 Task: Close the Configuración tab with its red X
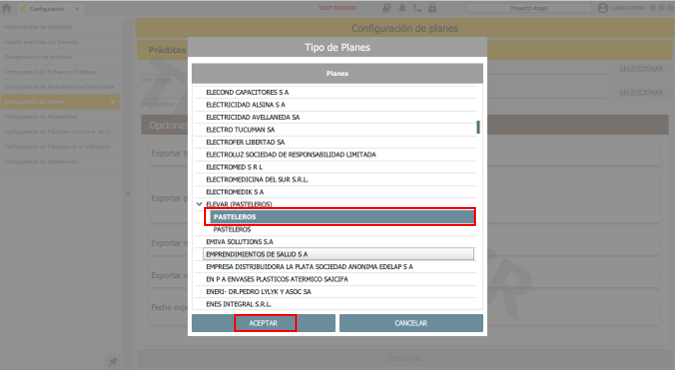(77, 9)
